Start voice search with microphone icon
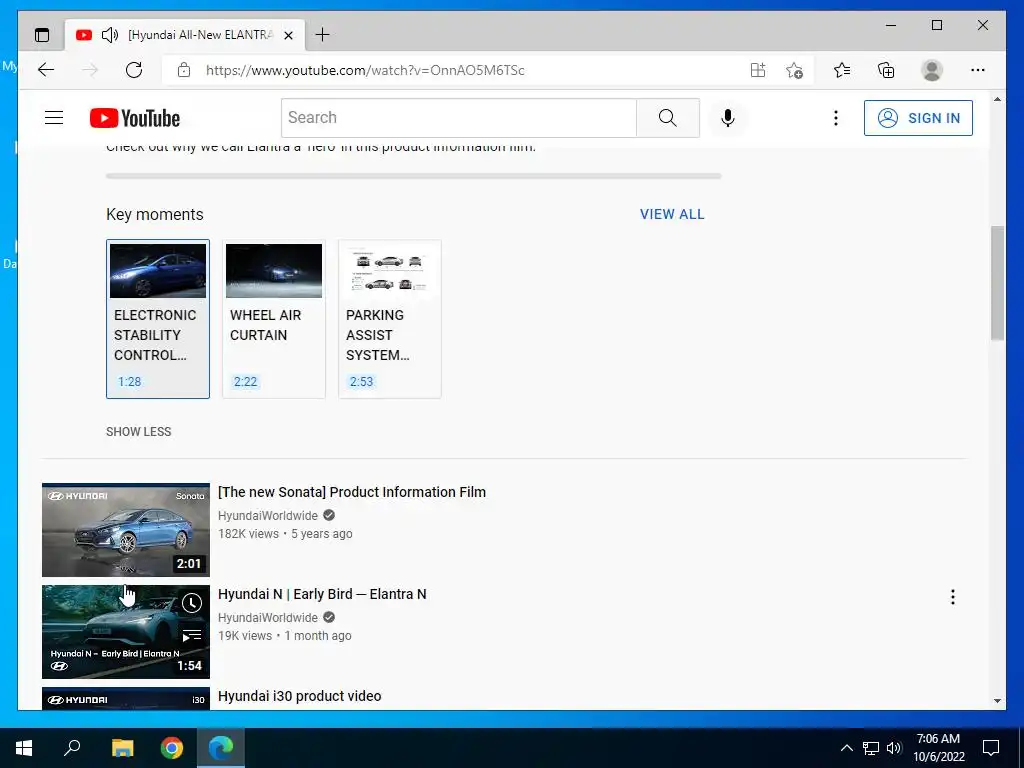1024x768 pixels. [x=728, y=118]
